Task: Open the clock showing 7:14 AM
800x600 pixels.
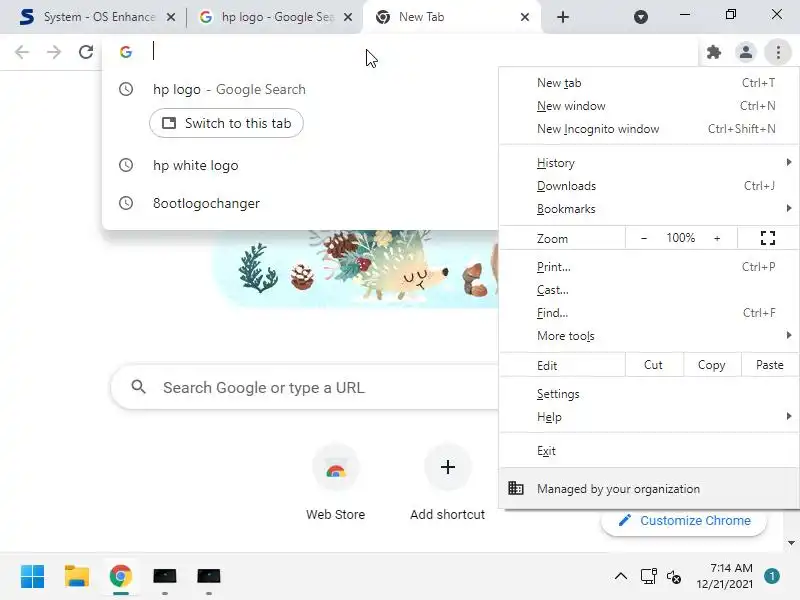Action: click(724, 576)
